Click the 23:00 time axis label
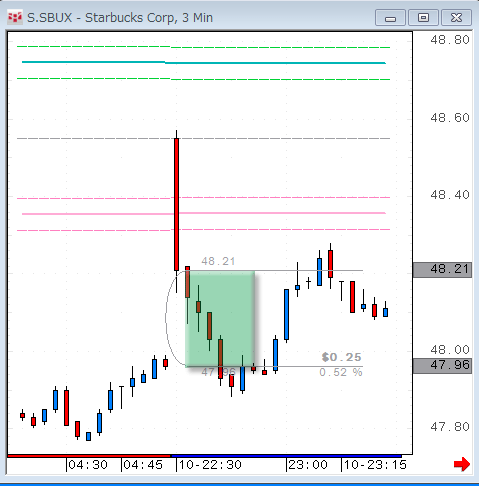Screen dimensions: 479x486 click(x=308, y=465)
